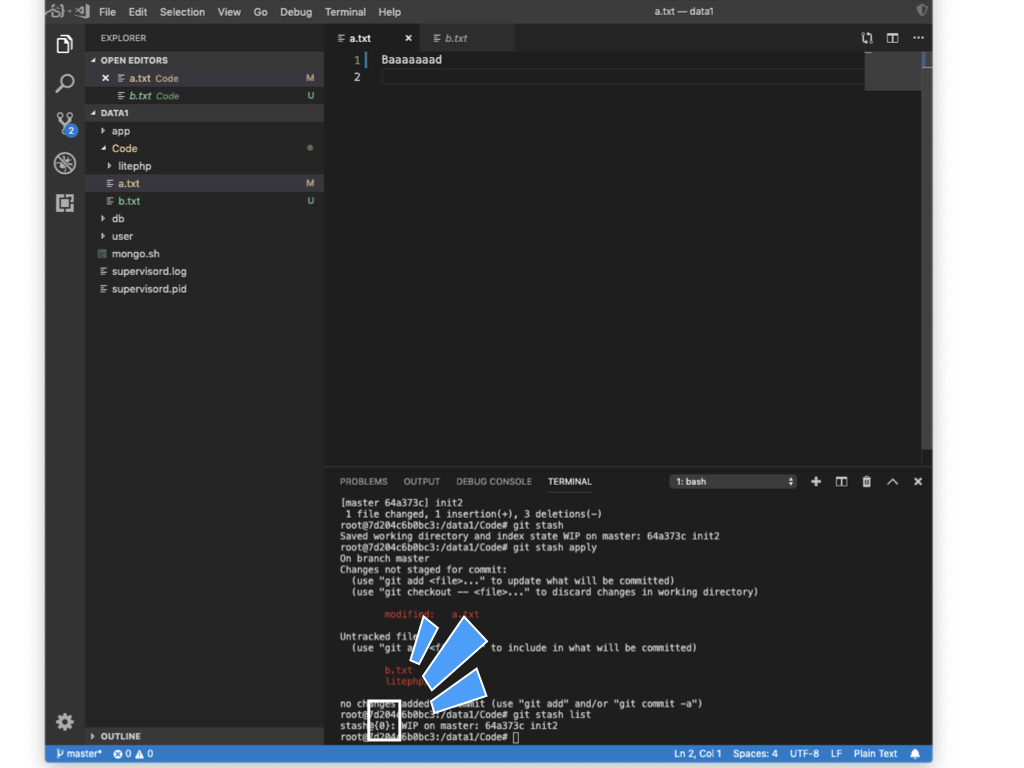Click the split editor icon
This screenshot has height=768, width=1024.
pyautogui.click(x=892, y=38)
